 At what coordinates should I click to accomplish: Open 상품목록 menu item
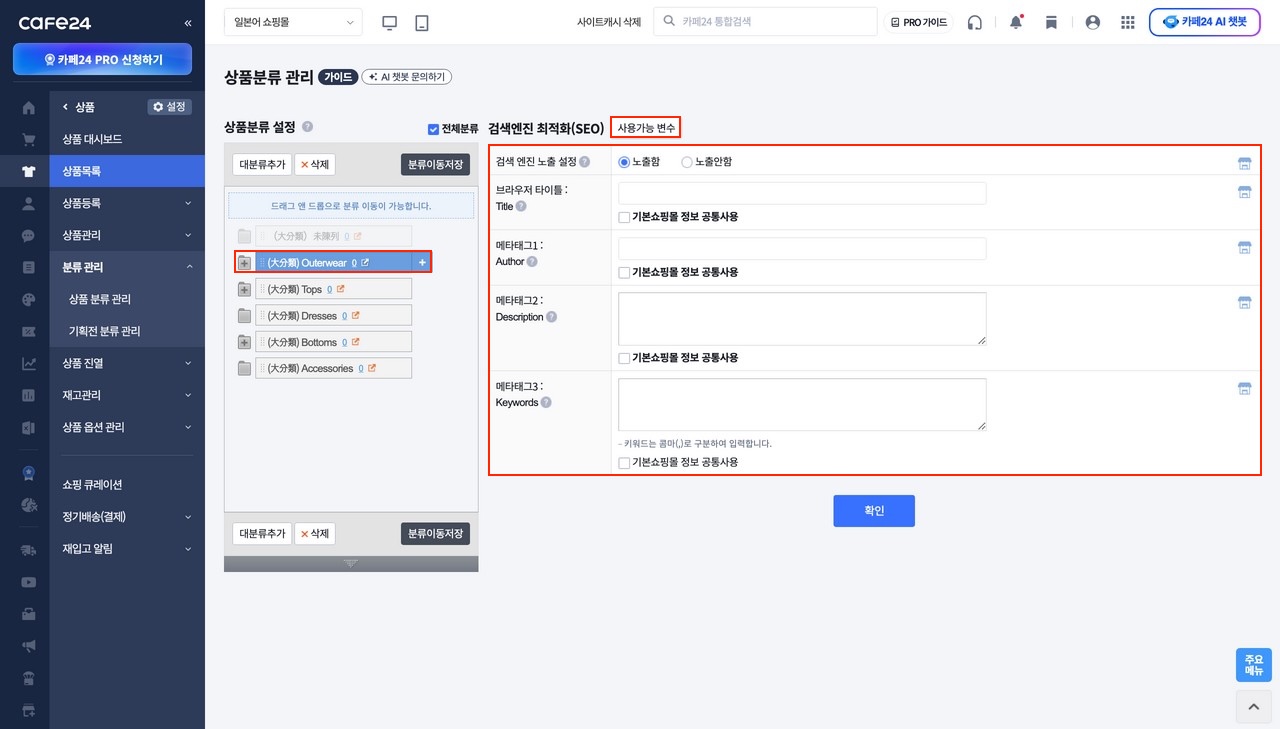pos(127,171)
